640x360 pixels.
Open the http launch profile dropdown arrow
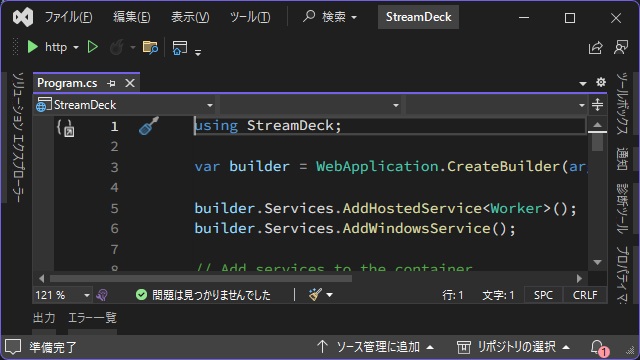[x=76, y=47]
